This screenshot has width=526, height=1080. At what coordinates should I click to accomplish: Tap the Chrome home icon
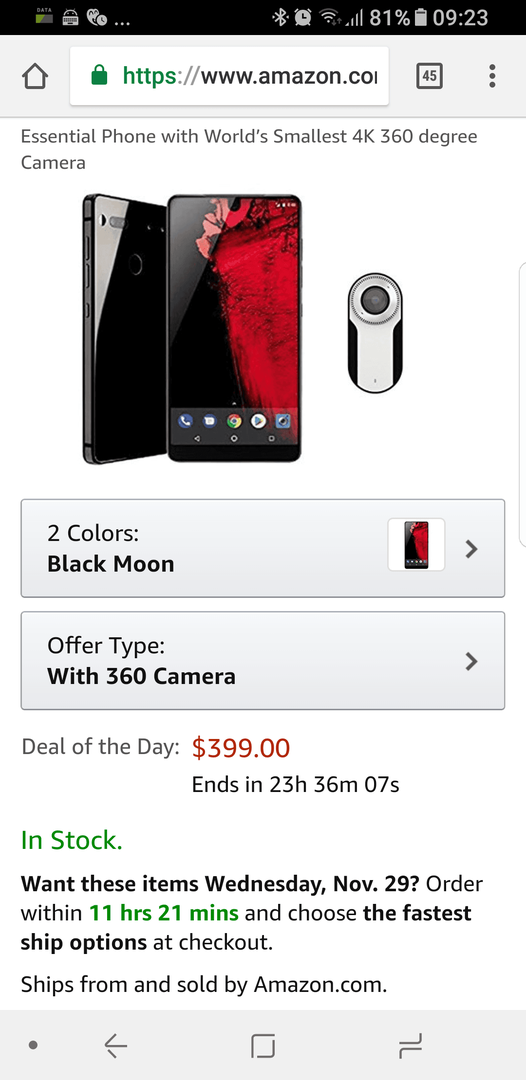[35, 76]
